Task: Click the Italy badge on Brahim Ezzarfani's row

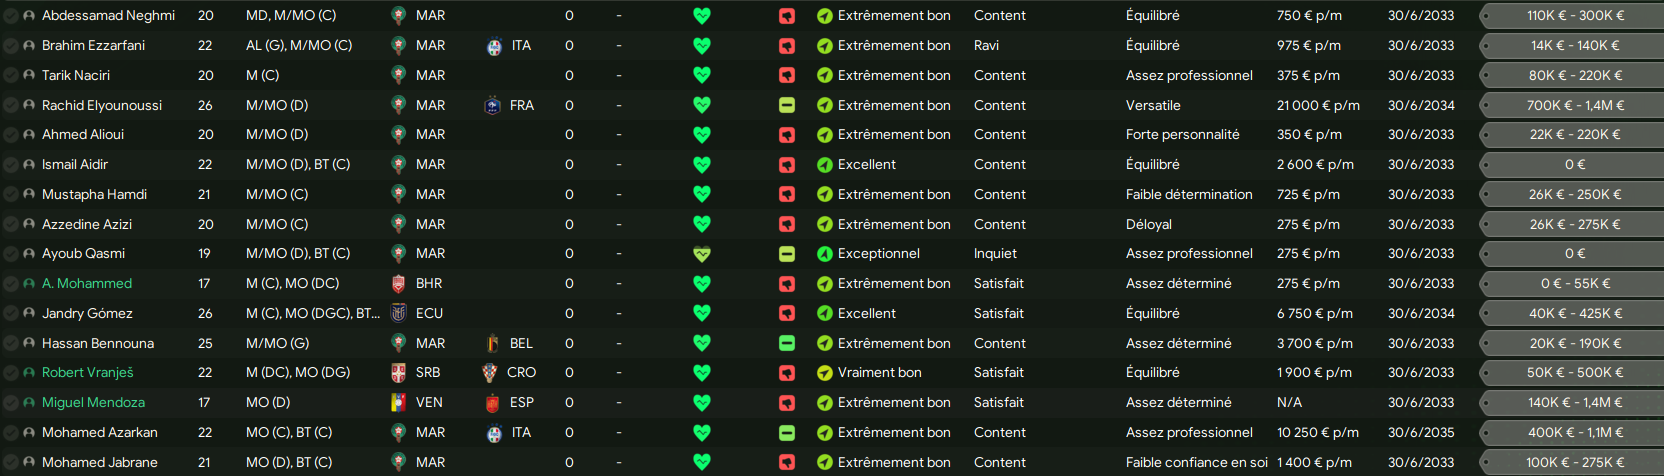Action: [x=494, y=46]
